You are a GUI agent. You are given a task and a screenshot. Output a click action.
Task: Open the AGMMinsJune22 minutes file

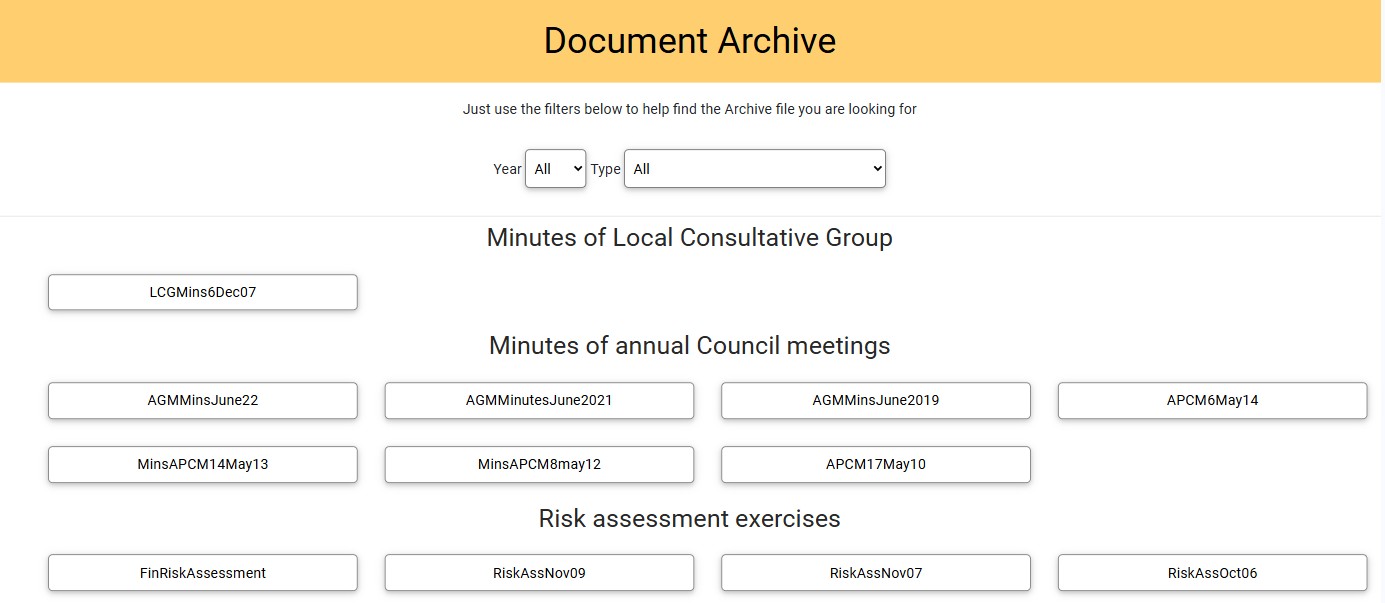pyautogui.click(x=203, y=400)
